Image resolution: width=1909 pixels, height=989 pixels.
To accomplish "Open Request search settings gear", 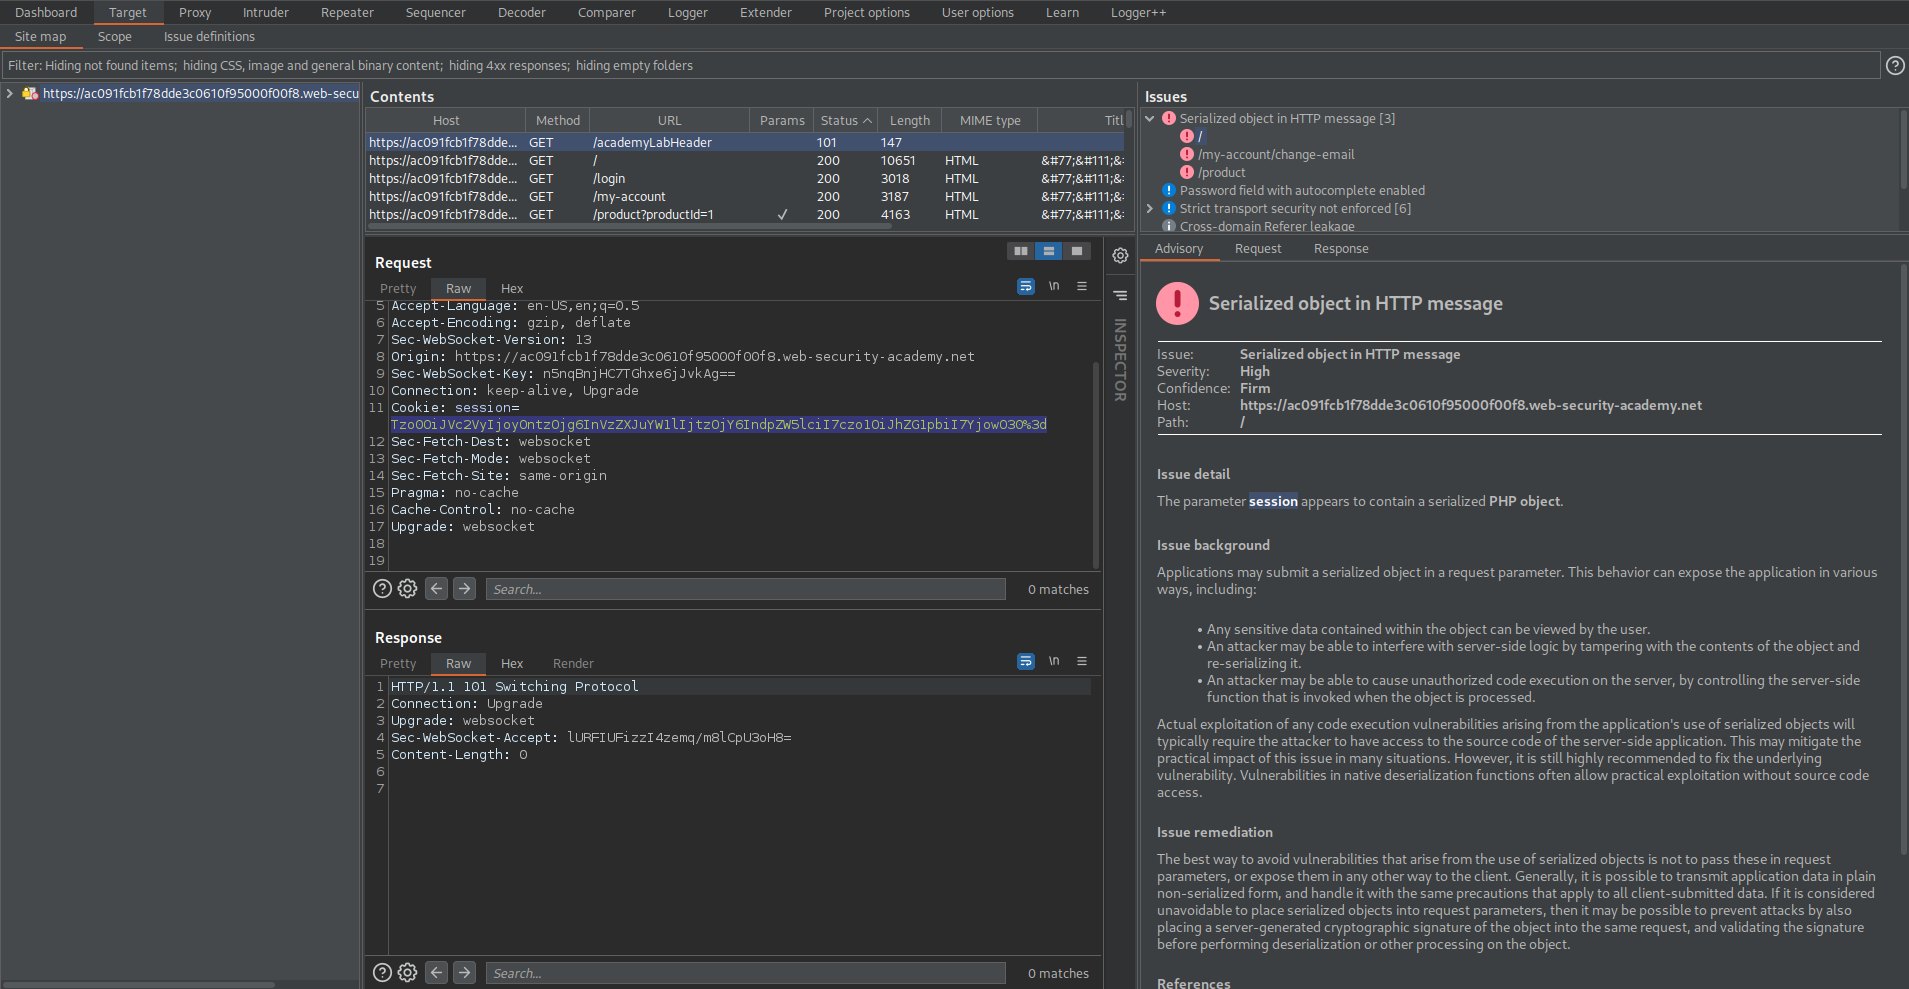I will [407, 589].
